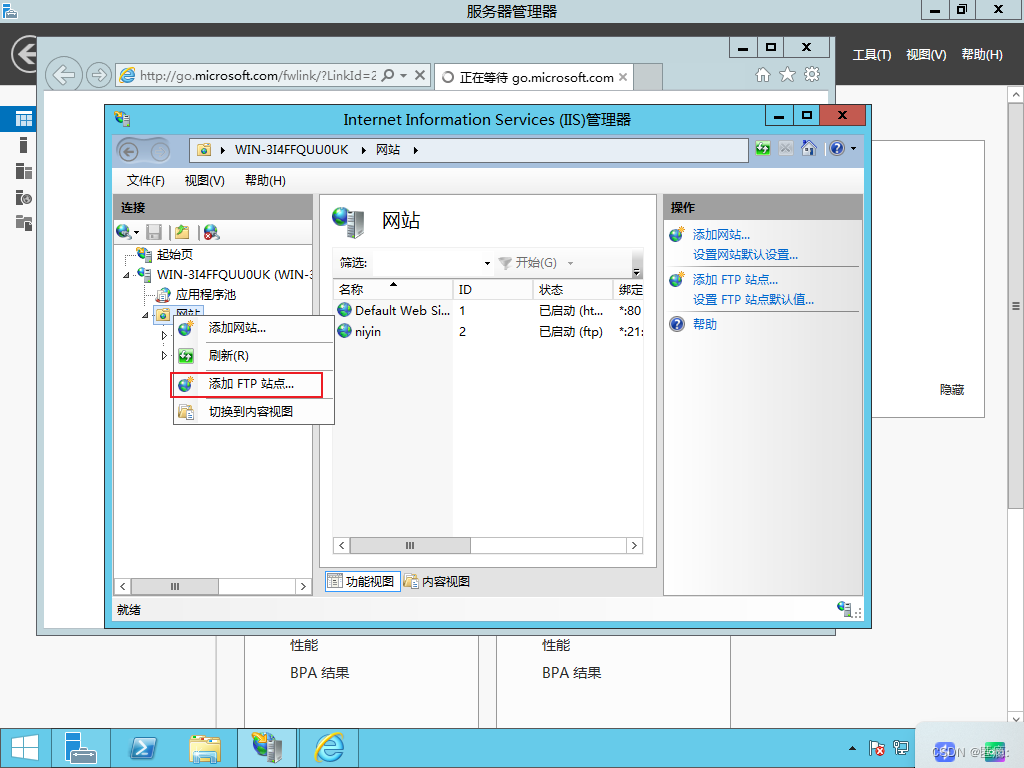Click the stop icon beside refresh in IIS
Screen dimensions: 1024x768
786,148
